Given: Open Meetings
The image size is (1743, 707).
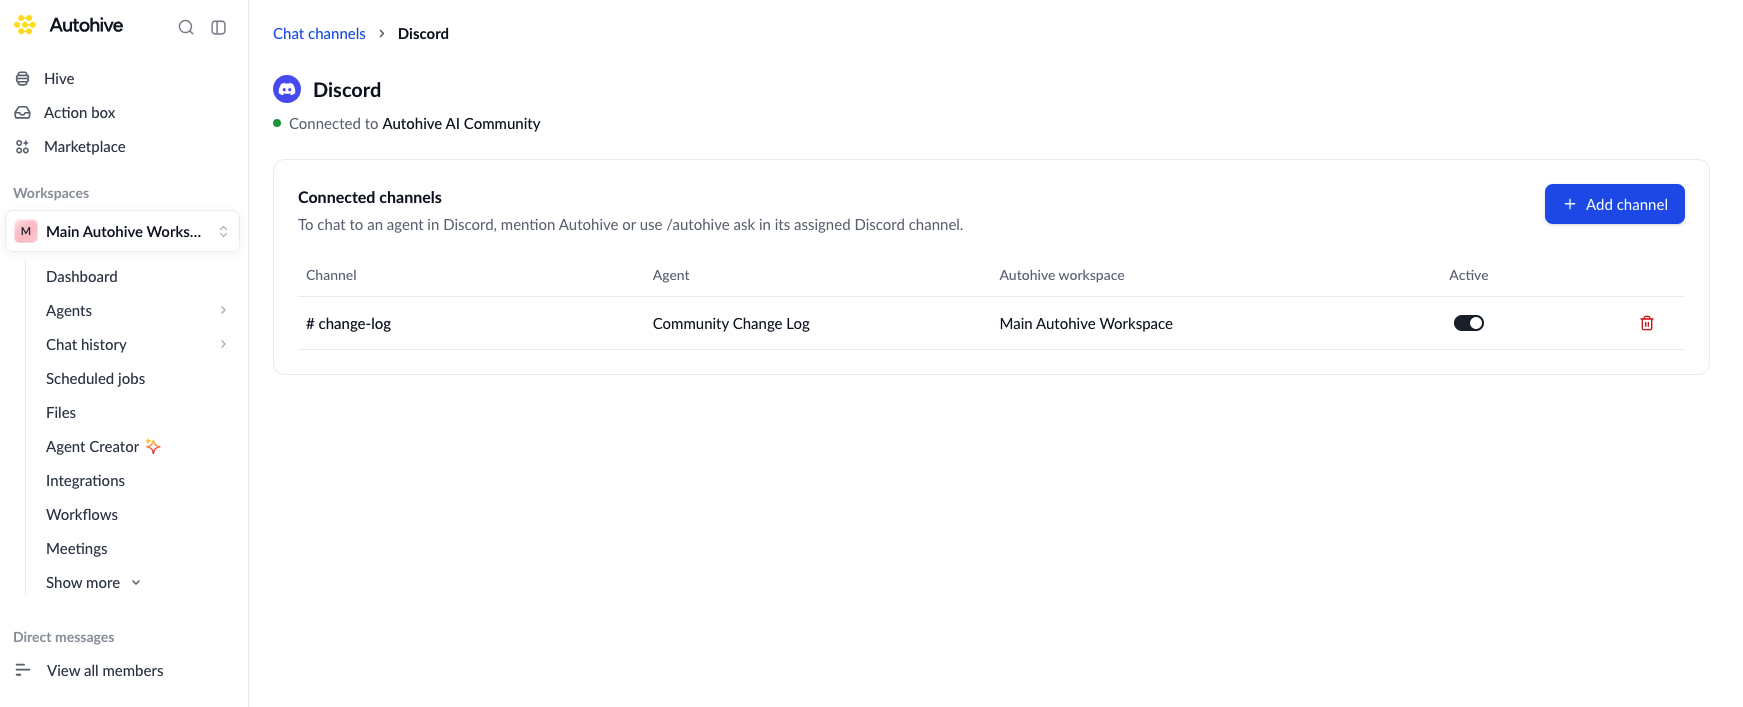Looking at the screenshot, I should pyautogui.click(x=77, y=549).
